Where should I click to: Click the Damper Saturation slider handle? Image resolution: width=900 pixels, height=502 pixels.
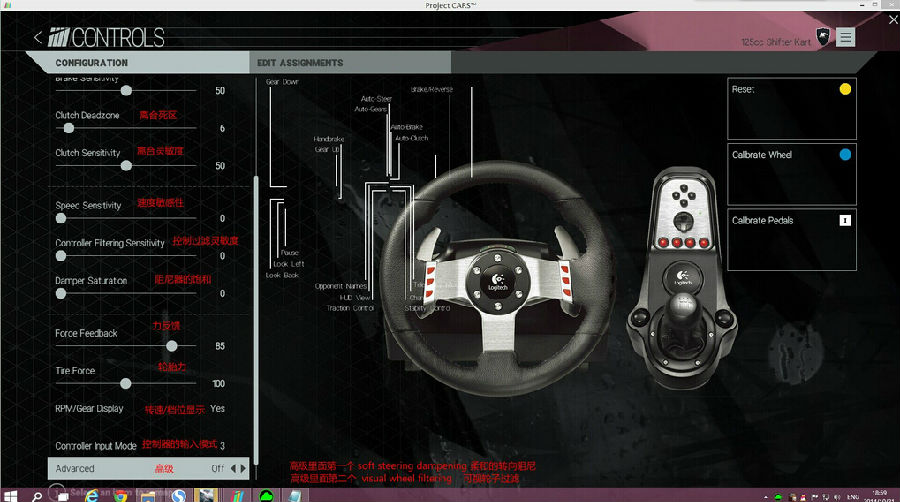point(61,294)
